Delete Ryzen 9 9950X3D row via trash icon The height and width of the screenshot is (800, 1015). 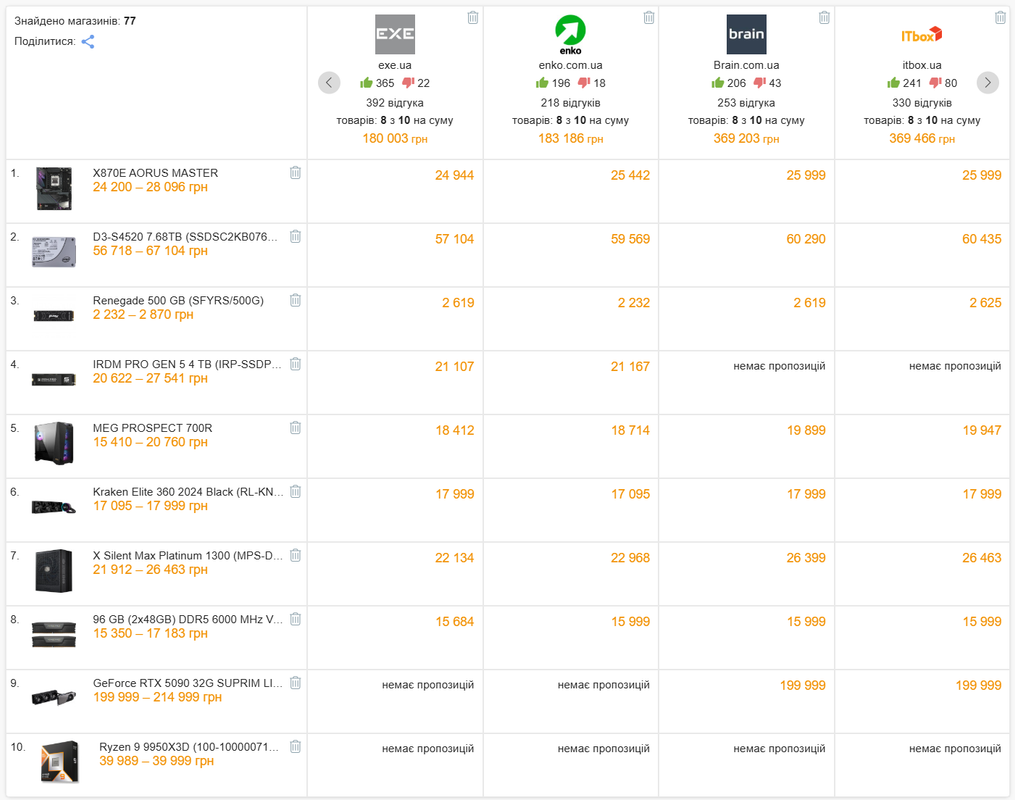pyautogui.click(x=295, y=746)
